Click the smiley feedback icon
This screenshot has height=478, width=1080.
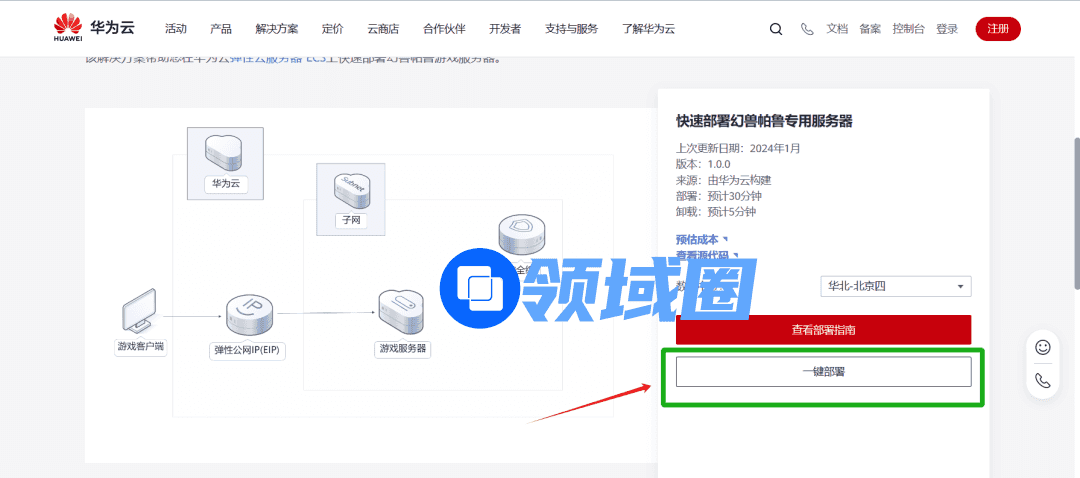pyautogui.click(x=1042, y=347)
